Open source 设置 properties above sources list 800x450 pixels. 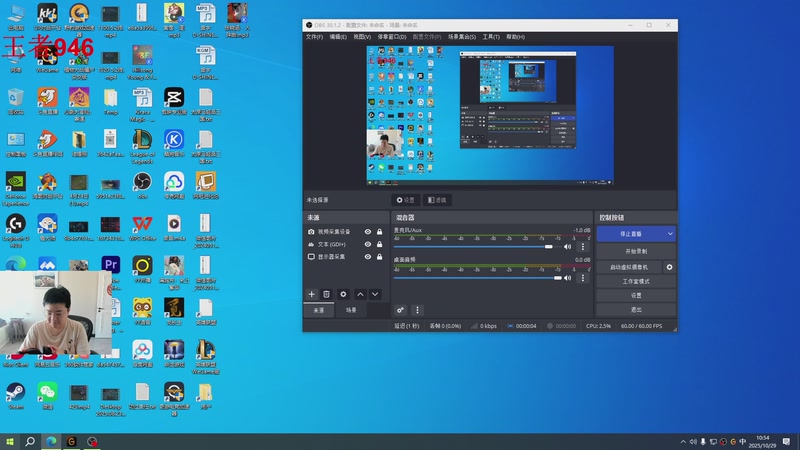pyautogui.click(x=406, y=200)
